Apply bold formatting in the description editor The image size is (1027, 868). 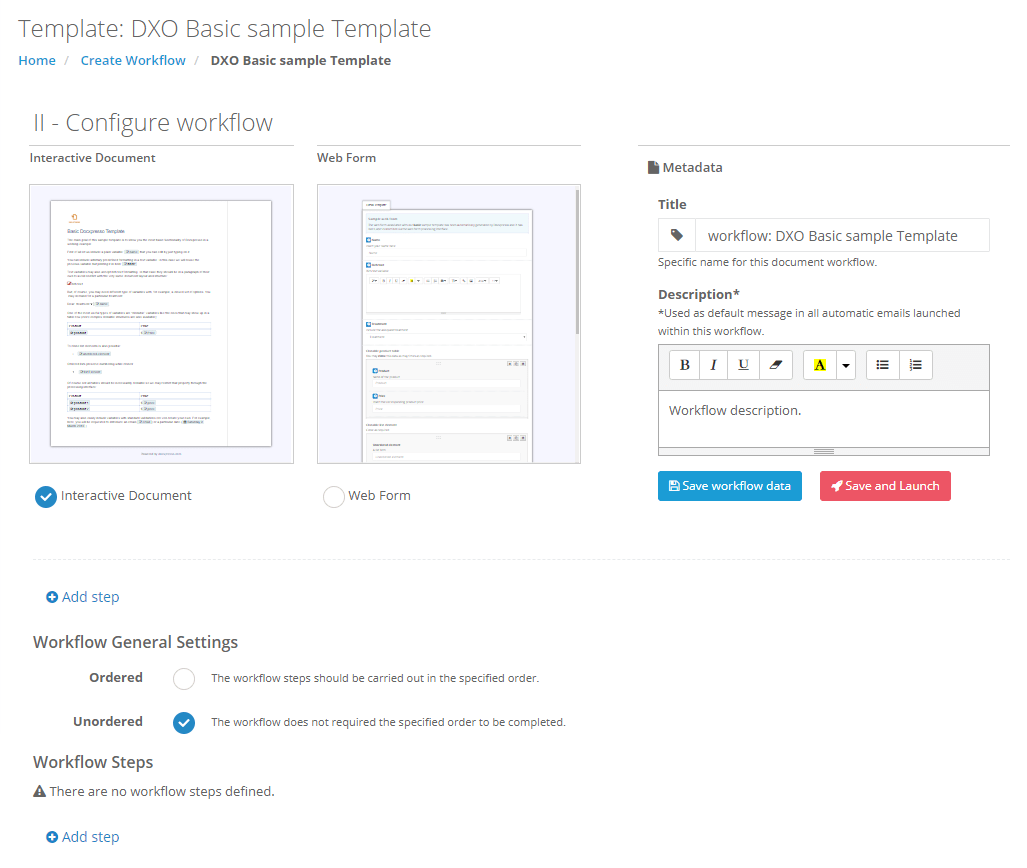click(x=684, y=365)
